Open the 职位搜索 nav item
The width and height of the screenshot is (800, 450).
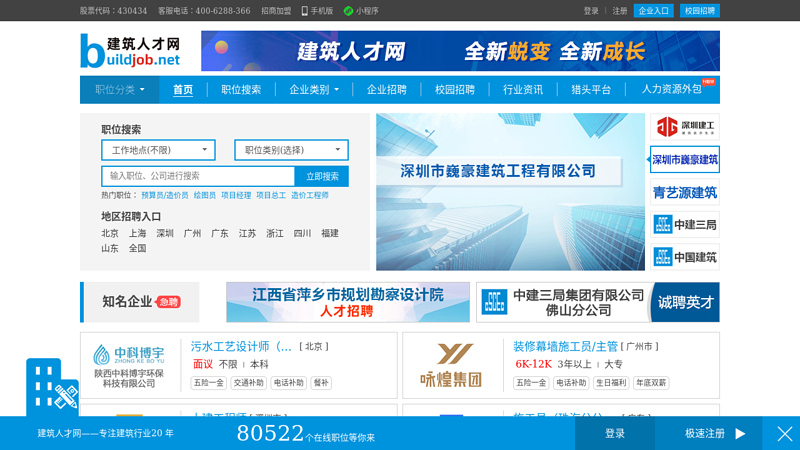coord(241,90)
